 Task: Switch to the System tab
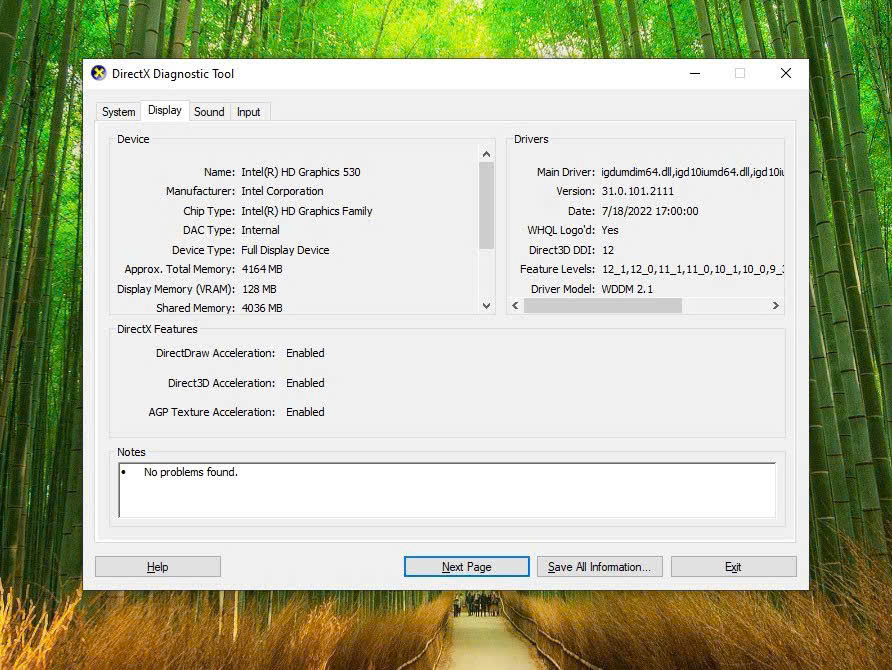point(118,112)
